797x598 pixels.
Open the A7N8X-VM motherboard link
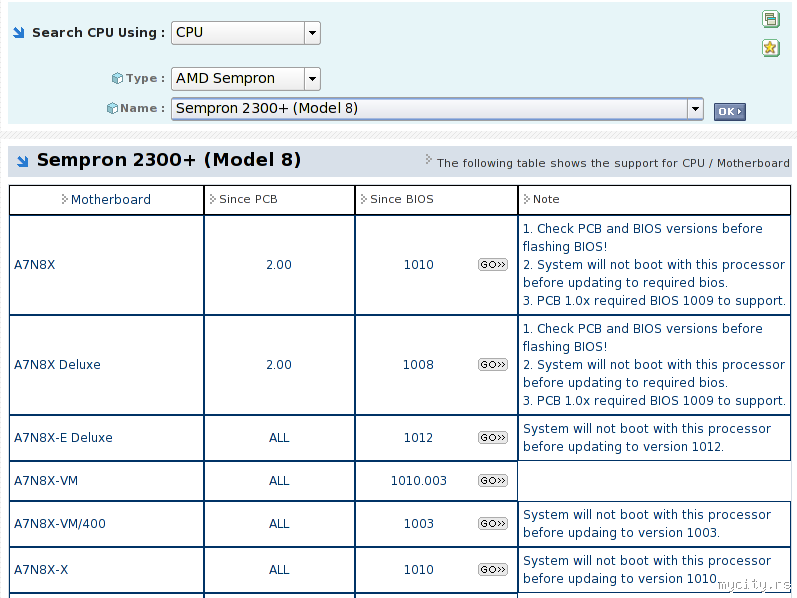coord(46,481)
